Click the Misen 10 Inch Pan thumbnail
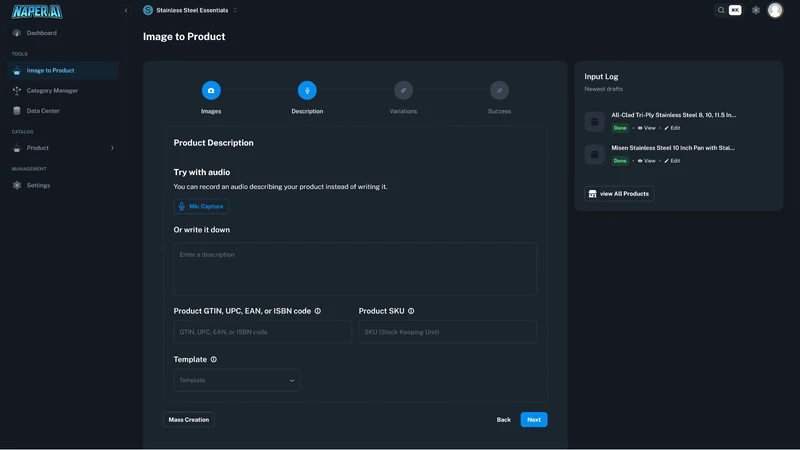 (x=594, y=154)
